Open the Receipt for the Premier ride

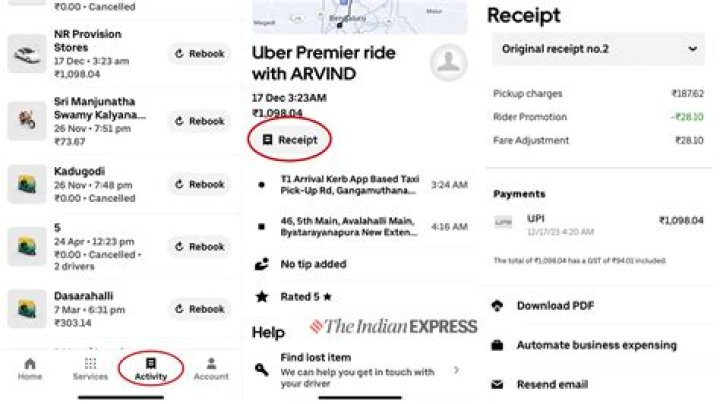tap(290, 140)
